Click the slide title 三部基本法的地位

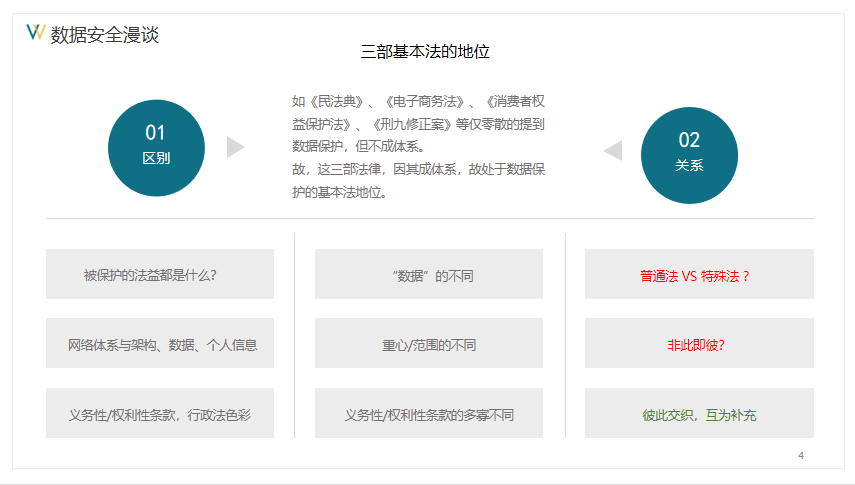[425, 52]
